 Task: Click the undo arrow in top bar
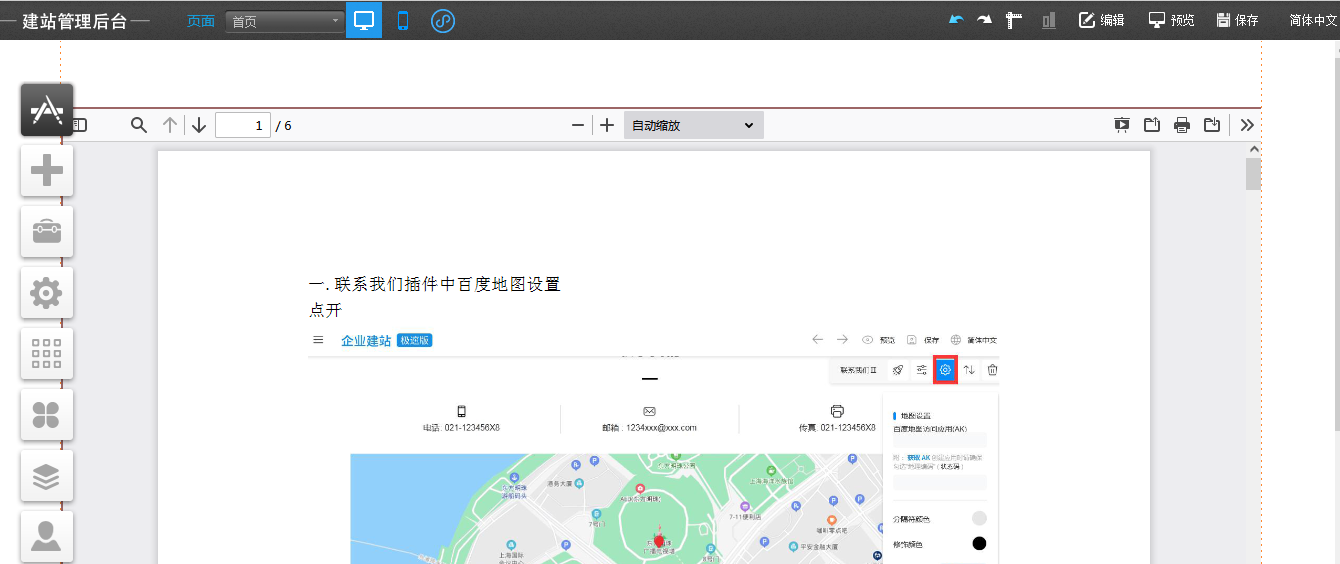pos(956,20)
